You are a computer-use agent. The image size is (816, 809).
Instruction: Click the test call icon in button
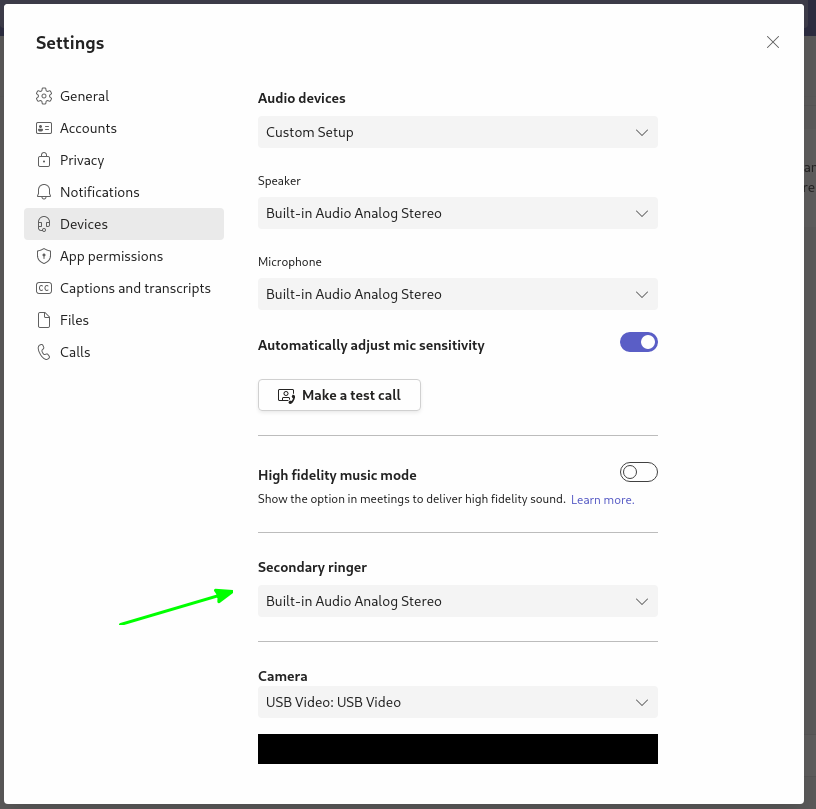pos(286,395)
